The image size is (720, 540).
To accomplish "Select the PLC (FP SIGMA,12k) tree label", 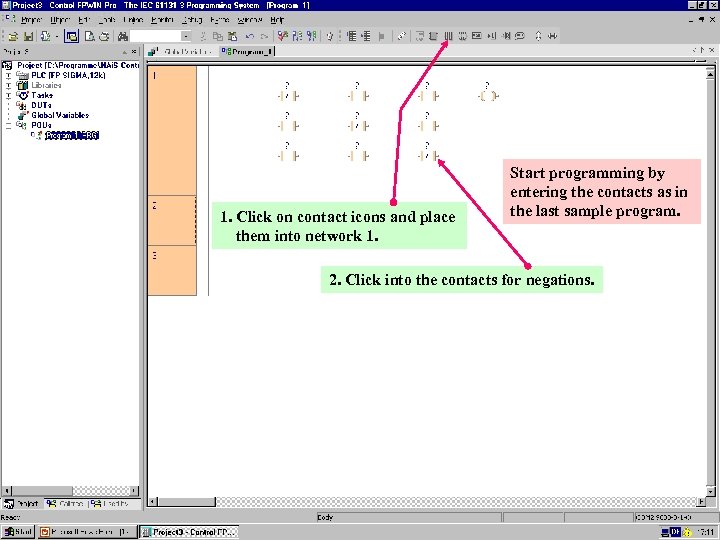I will click(x=68, y=75).
